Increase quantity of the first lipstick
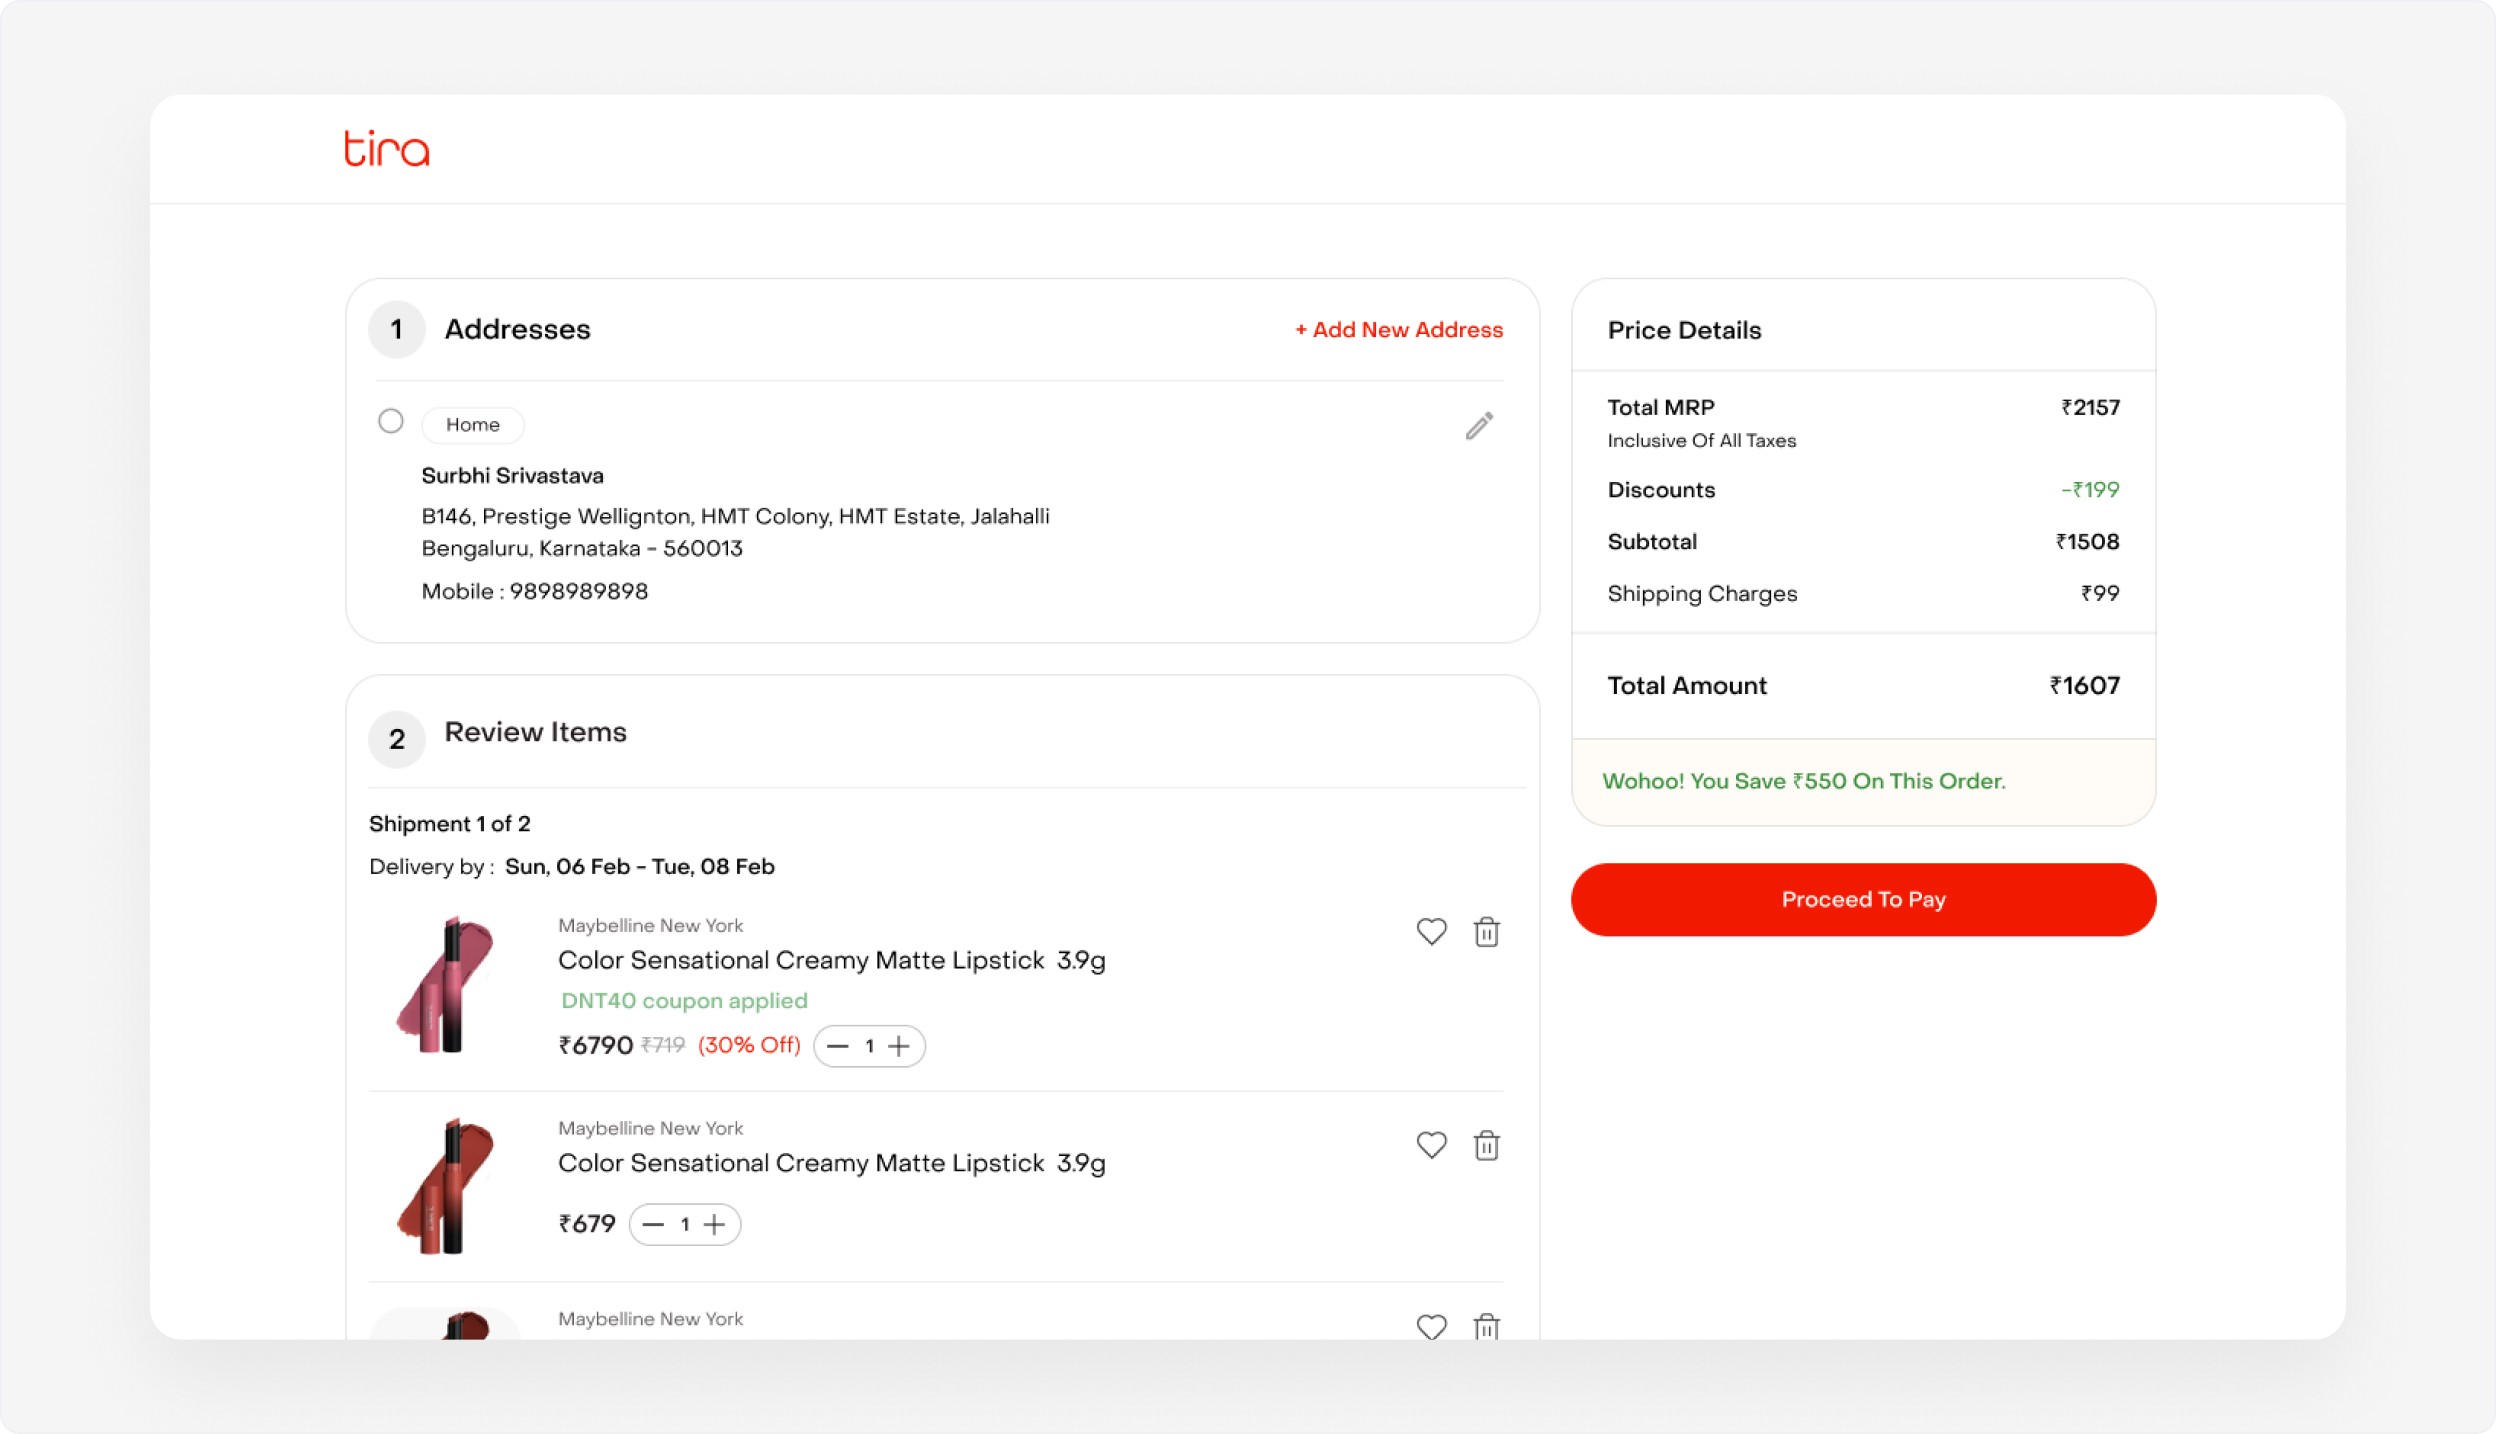2496x1434 pixels. [899, 1046]
